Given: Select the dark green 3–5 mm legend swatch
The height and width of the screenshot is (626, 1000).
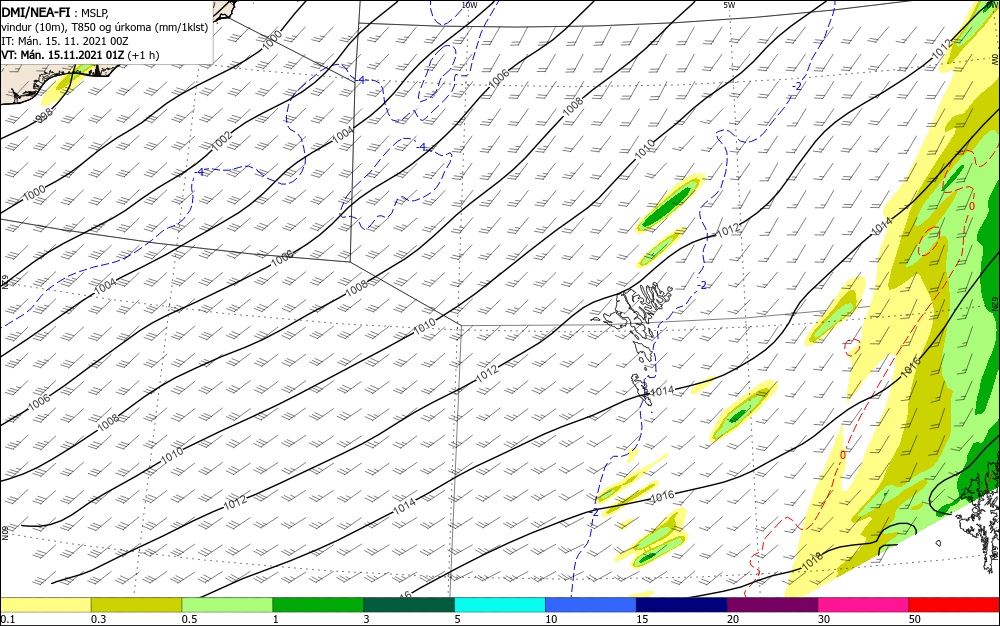Looking at the screenshot, I should point(409,605).
